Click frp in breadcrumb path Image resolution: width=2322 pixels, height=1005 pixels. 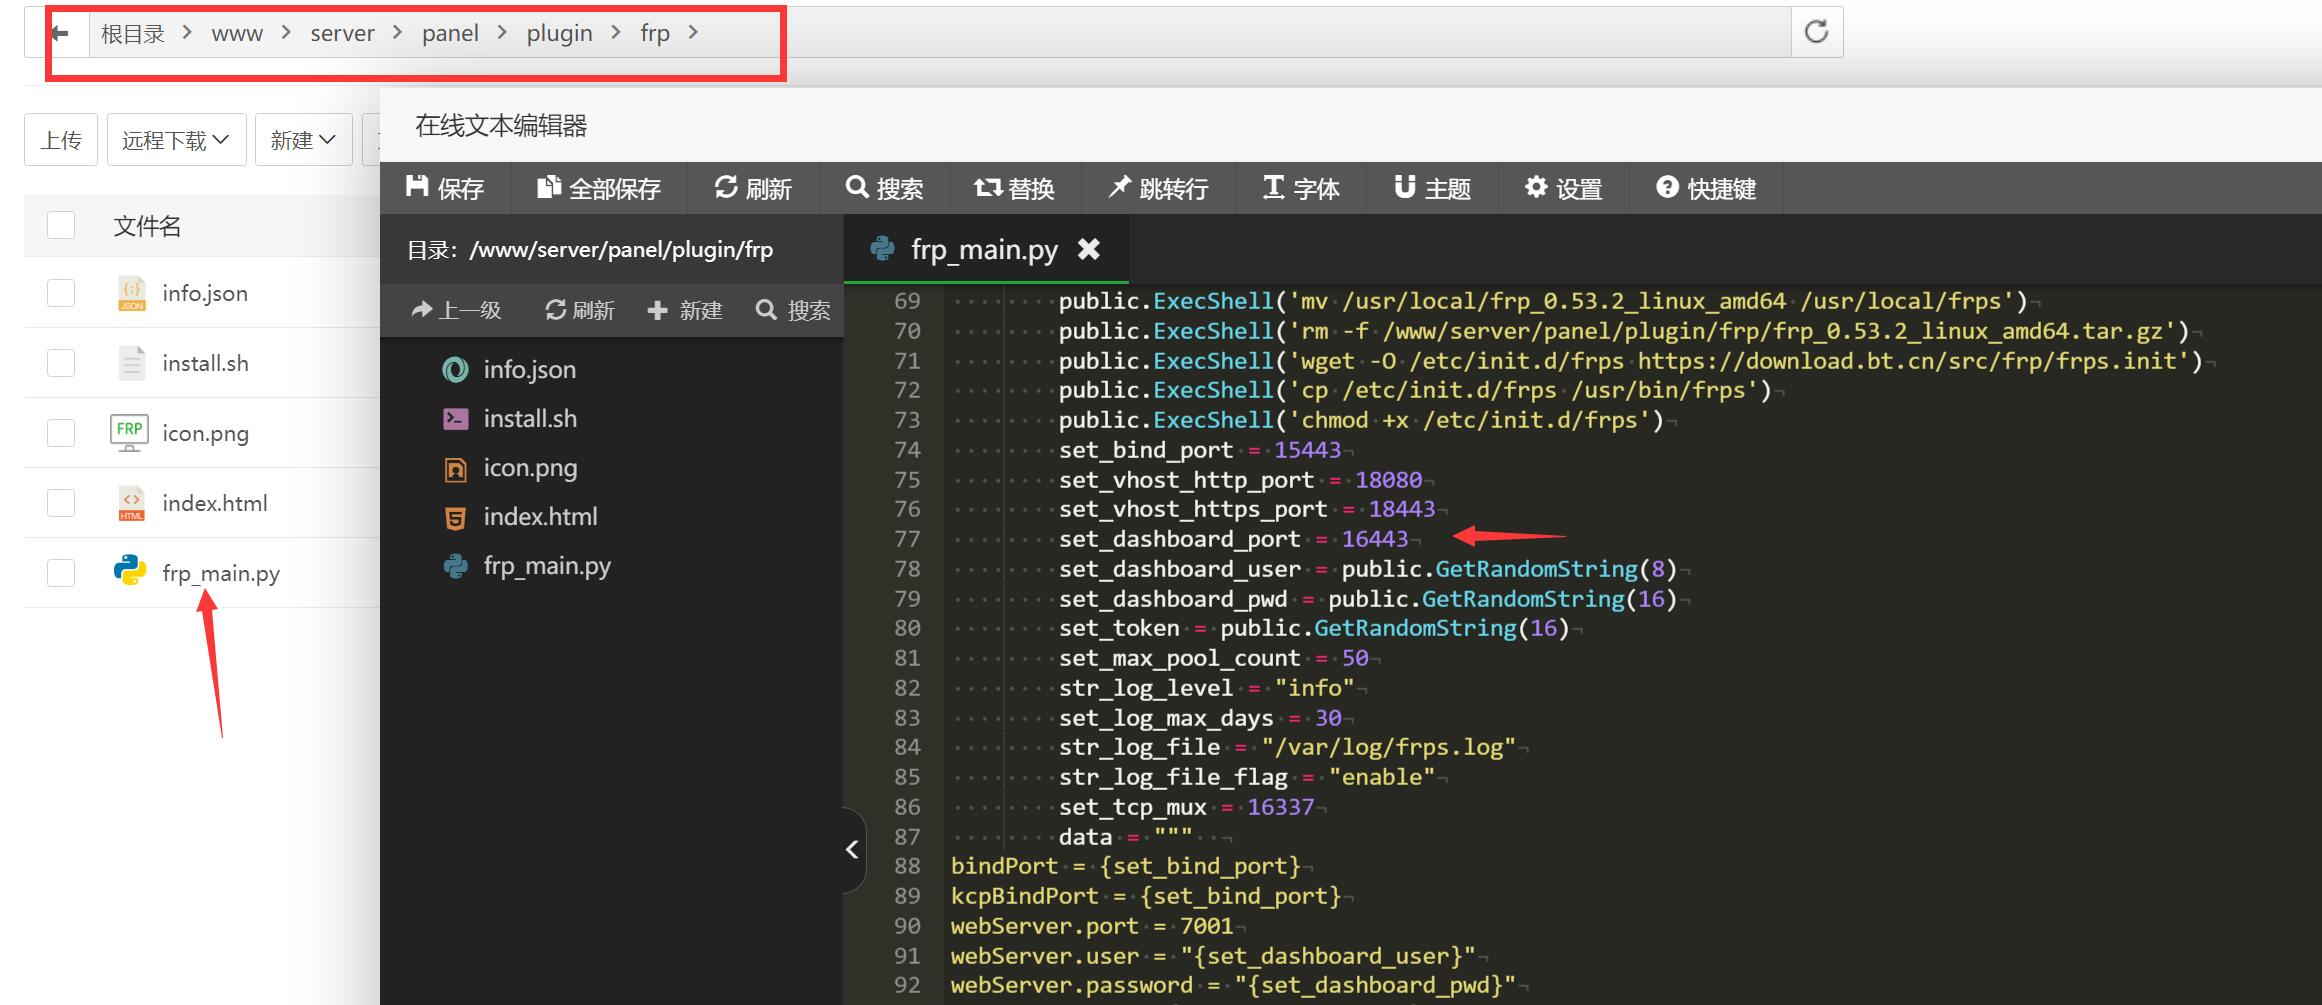tap(655, 34)
